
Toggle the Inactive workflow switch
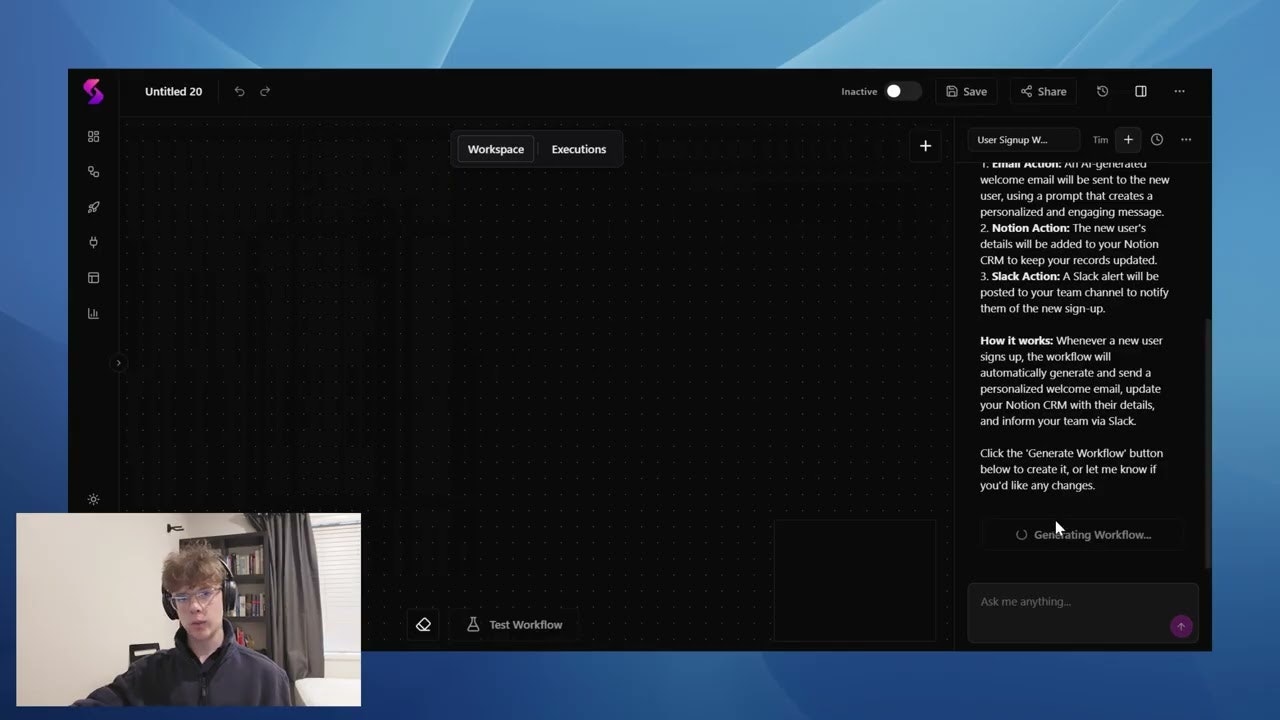point(902,91)
